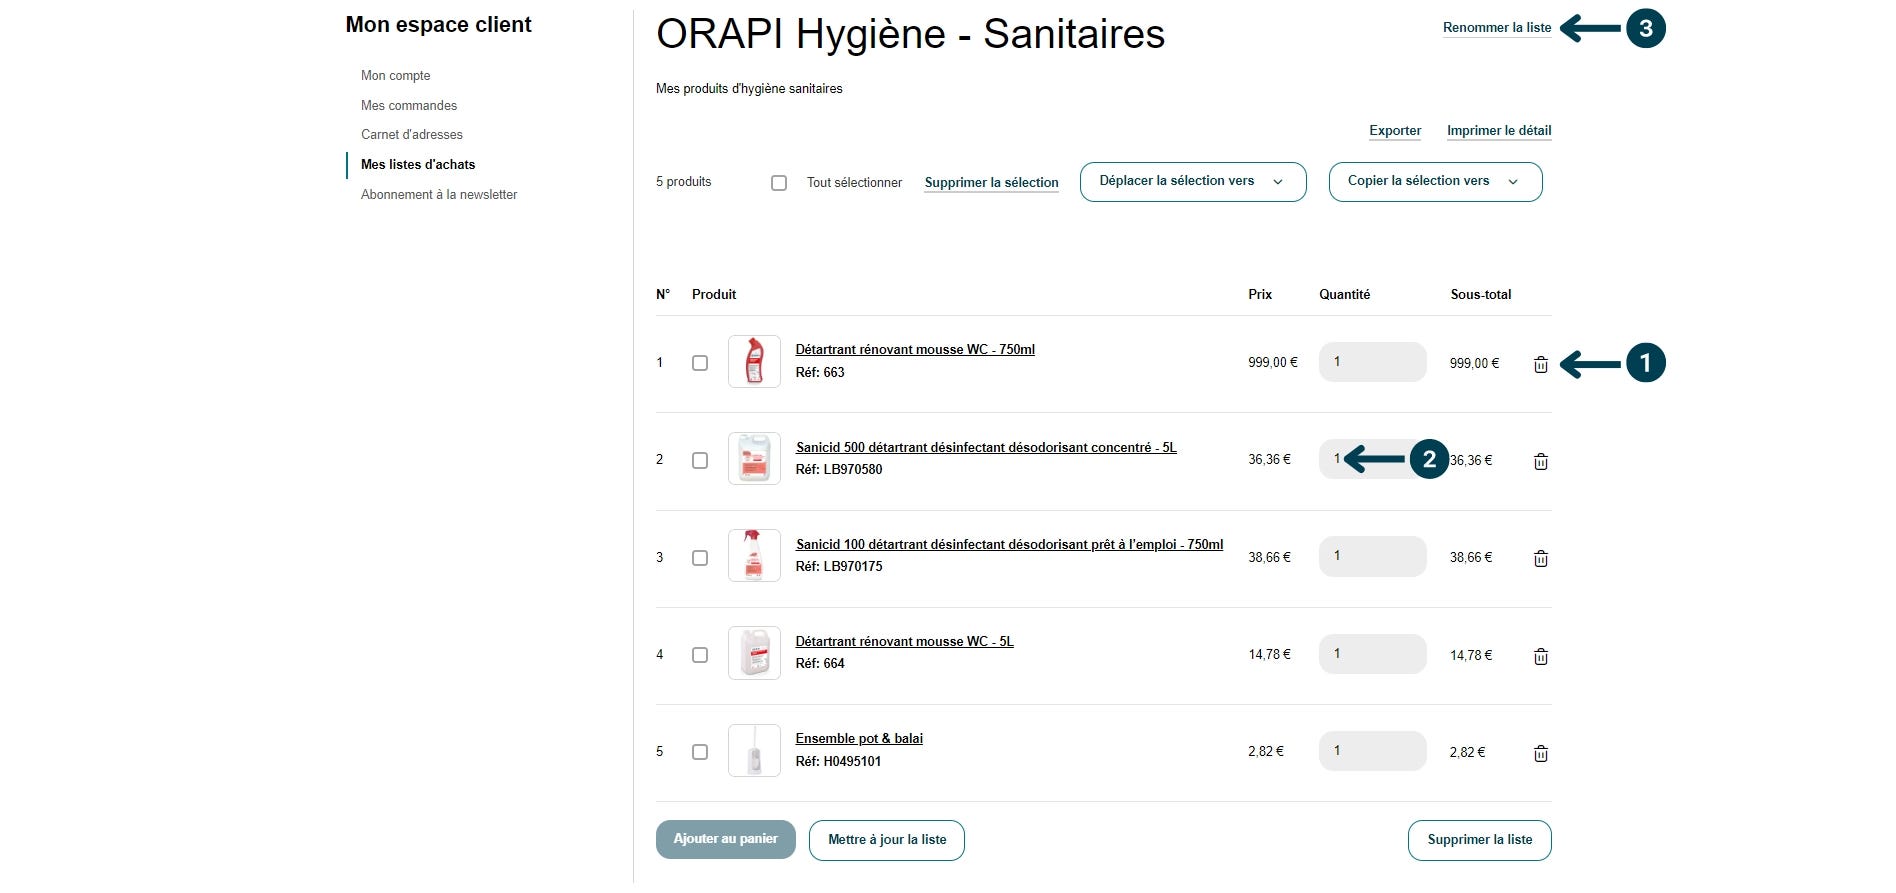Click Supprimer la sélection link

(991, 183)
